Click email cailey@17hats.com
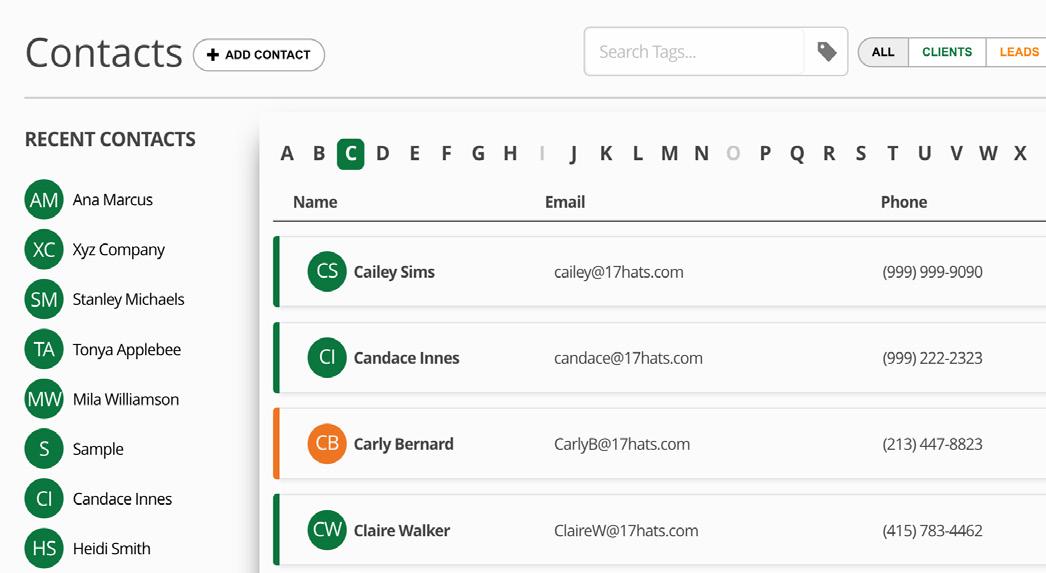The width and height of the screenshot is (1046, 573). [x=618, y=272]
